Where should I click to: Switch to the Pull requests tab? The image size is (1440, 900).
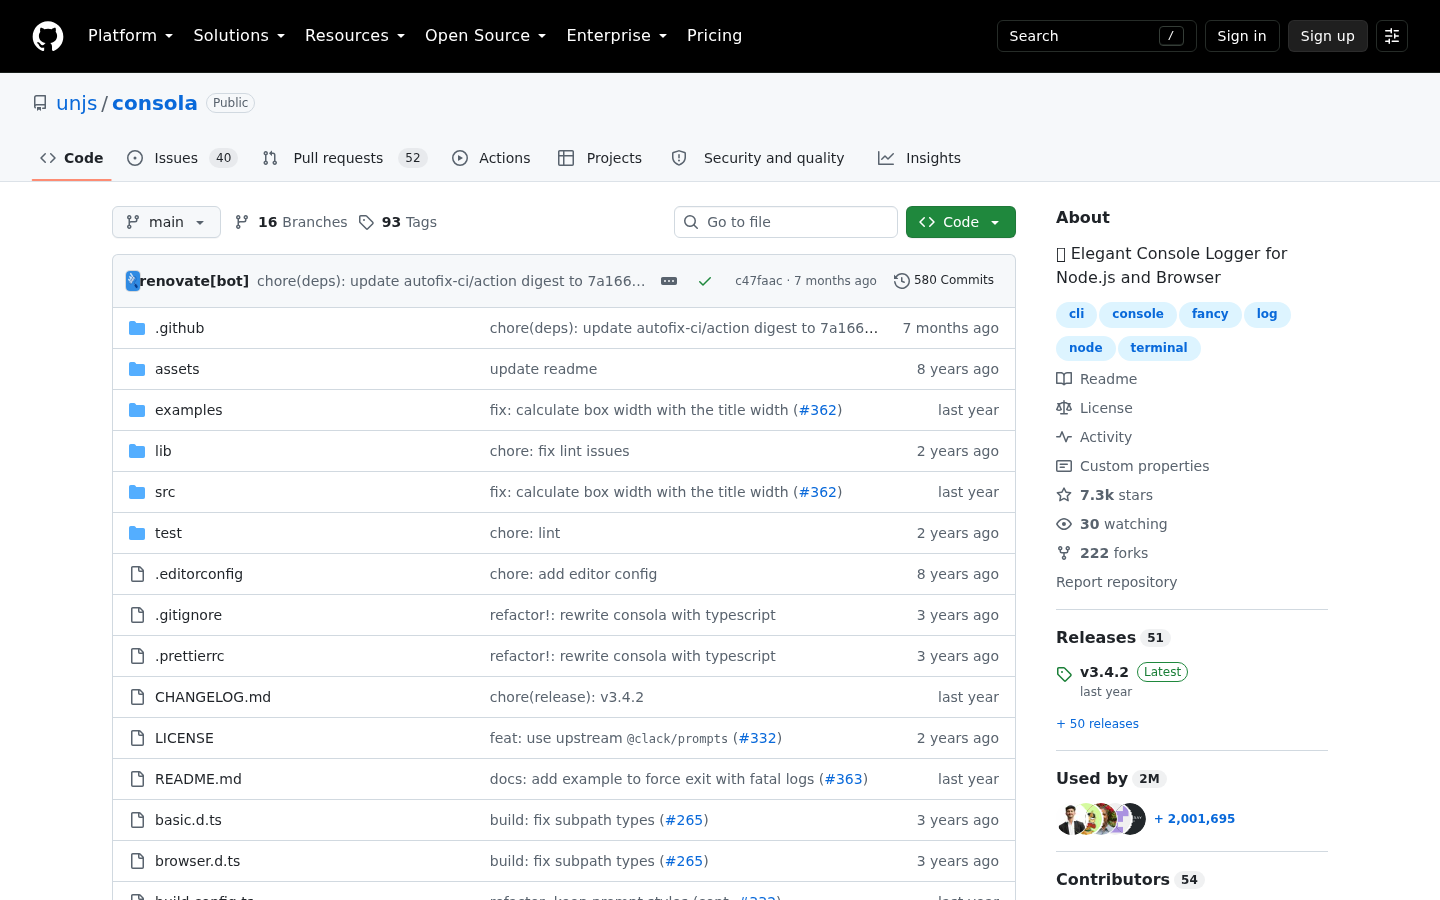(x=345, y=158)
